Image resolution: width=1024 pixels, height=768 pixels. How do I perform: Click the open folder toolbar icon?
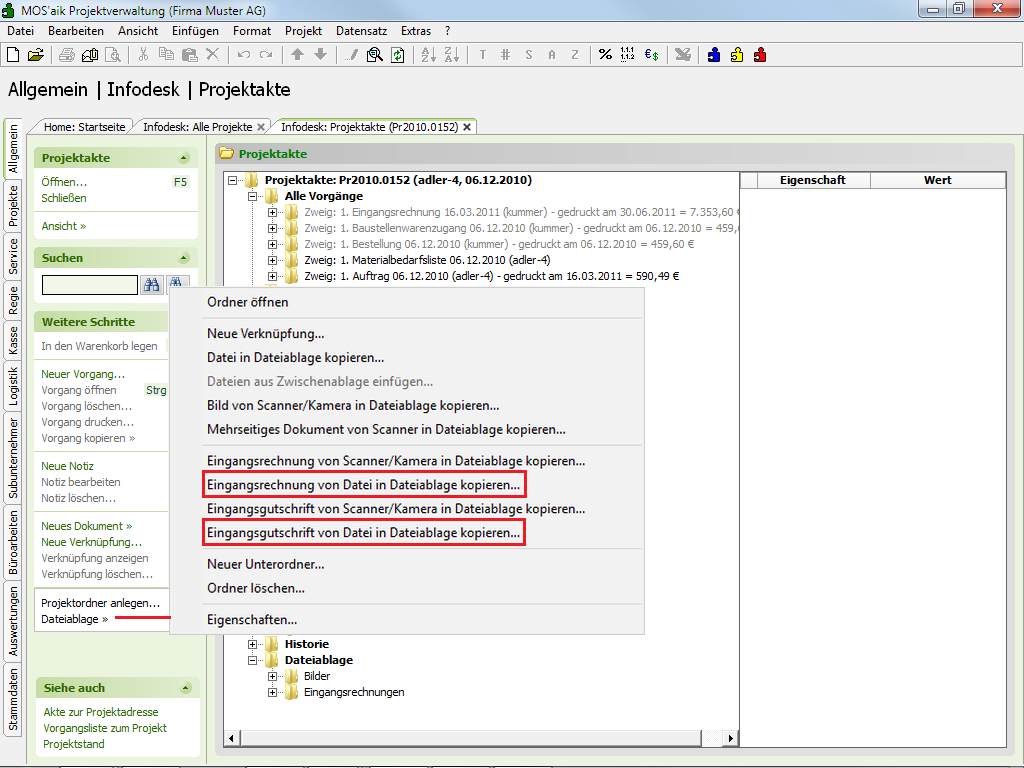point(36,55)
